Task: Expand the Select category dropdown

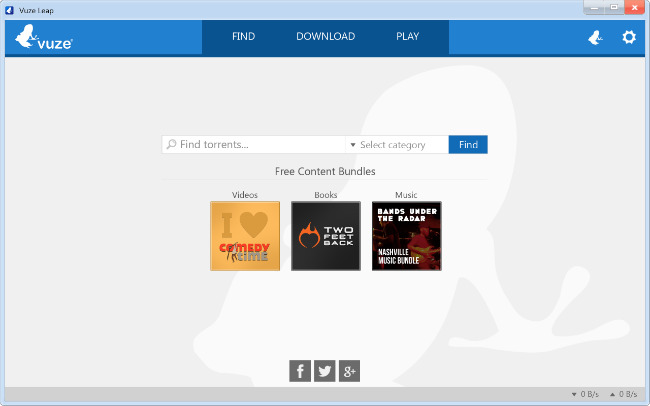Action: [396, 145]
